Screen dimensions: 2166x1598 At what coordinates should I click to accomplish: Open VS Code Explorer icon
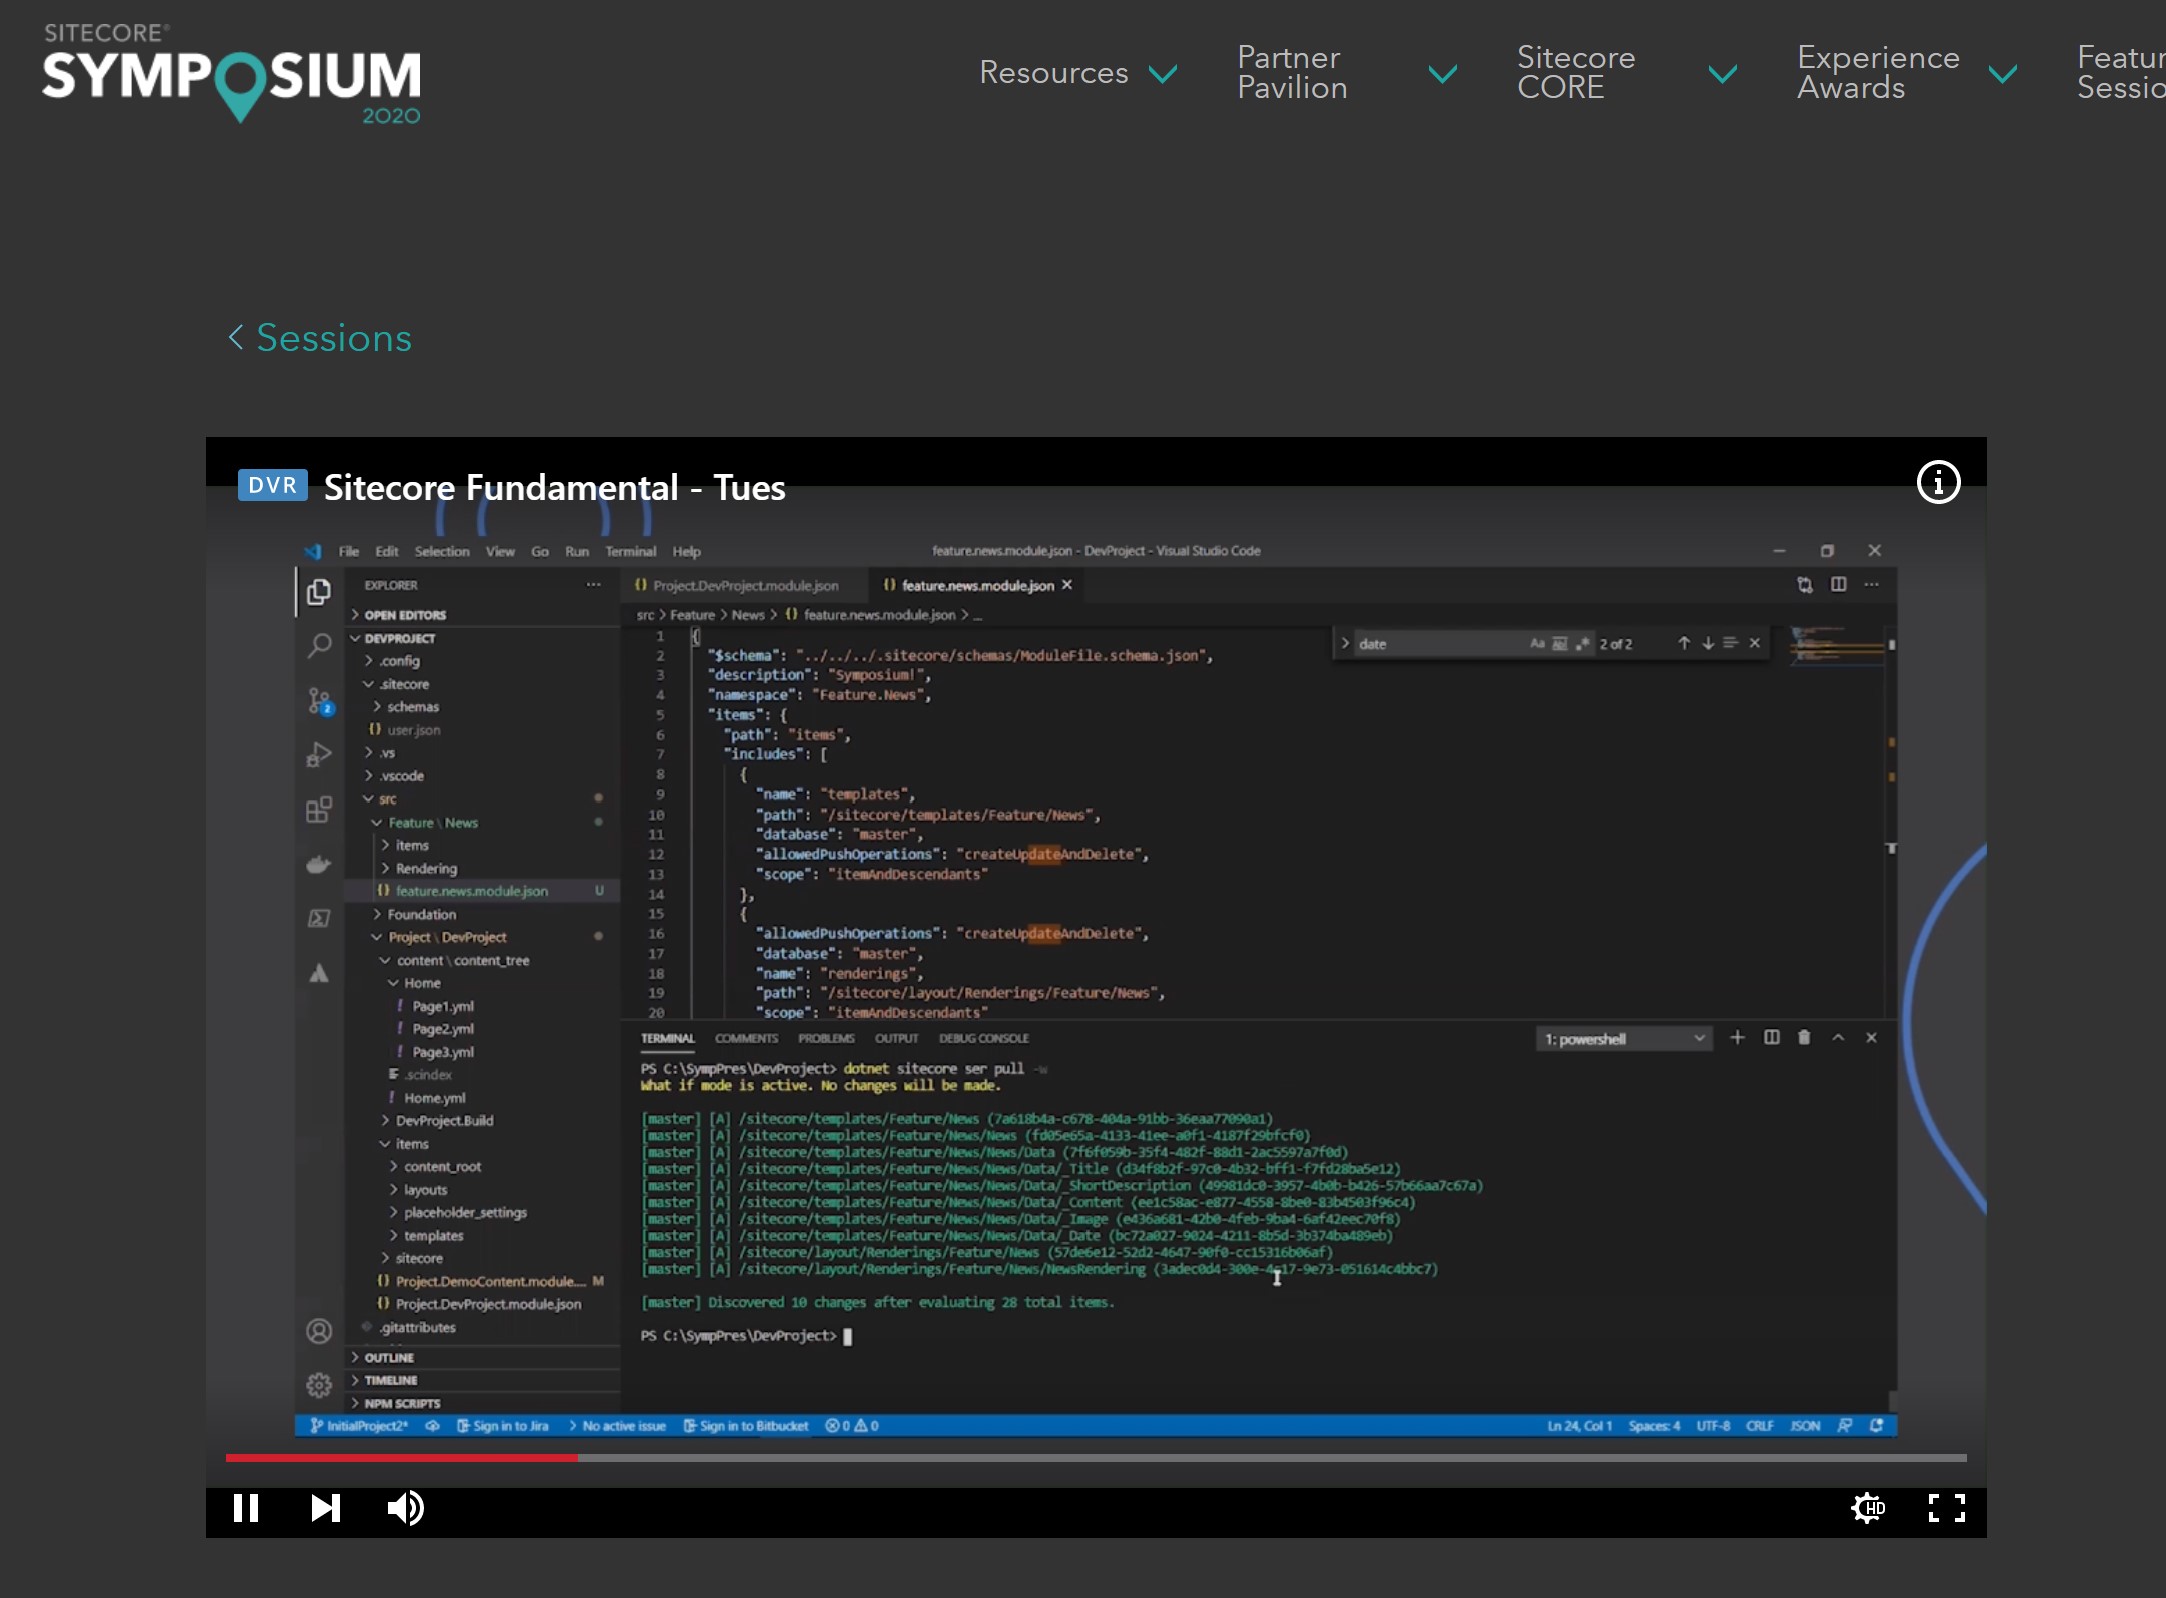[x=319, y=592]
